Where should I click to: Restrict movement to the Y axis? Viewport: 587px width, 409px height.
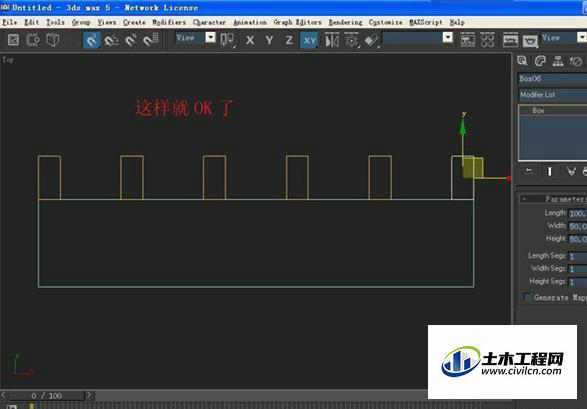pos(269,40)
